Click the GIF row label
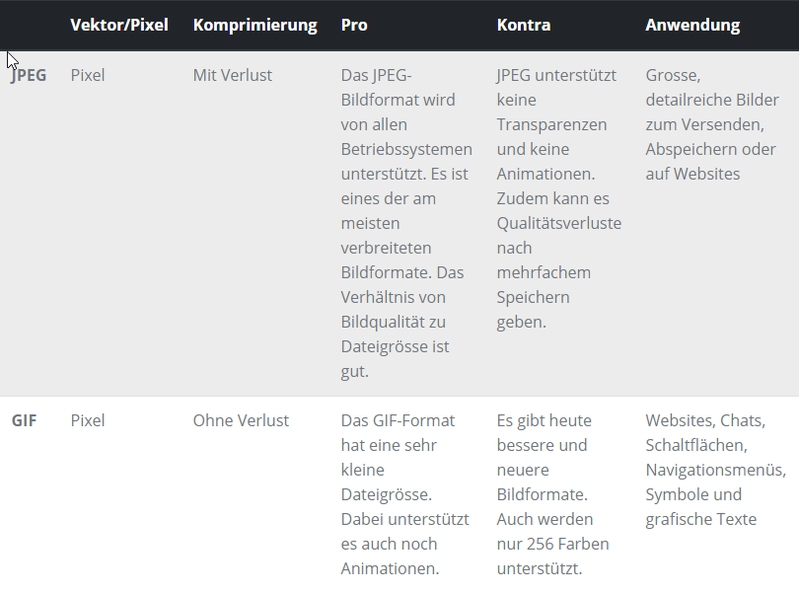This screenshot has height=593, width=800. tap(24, 420)
